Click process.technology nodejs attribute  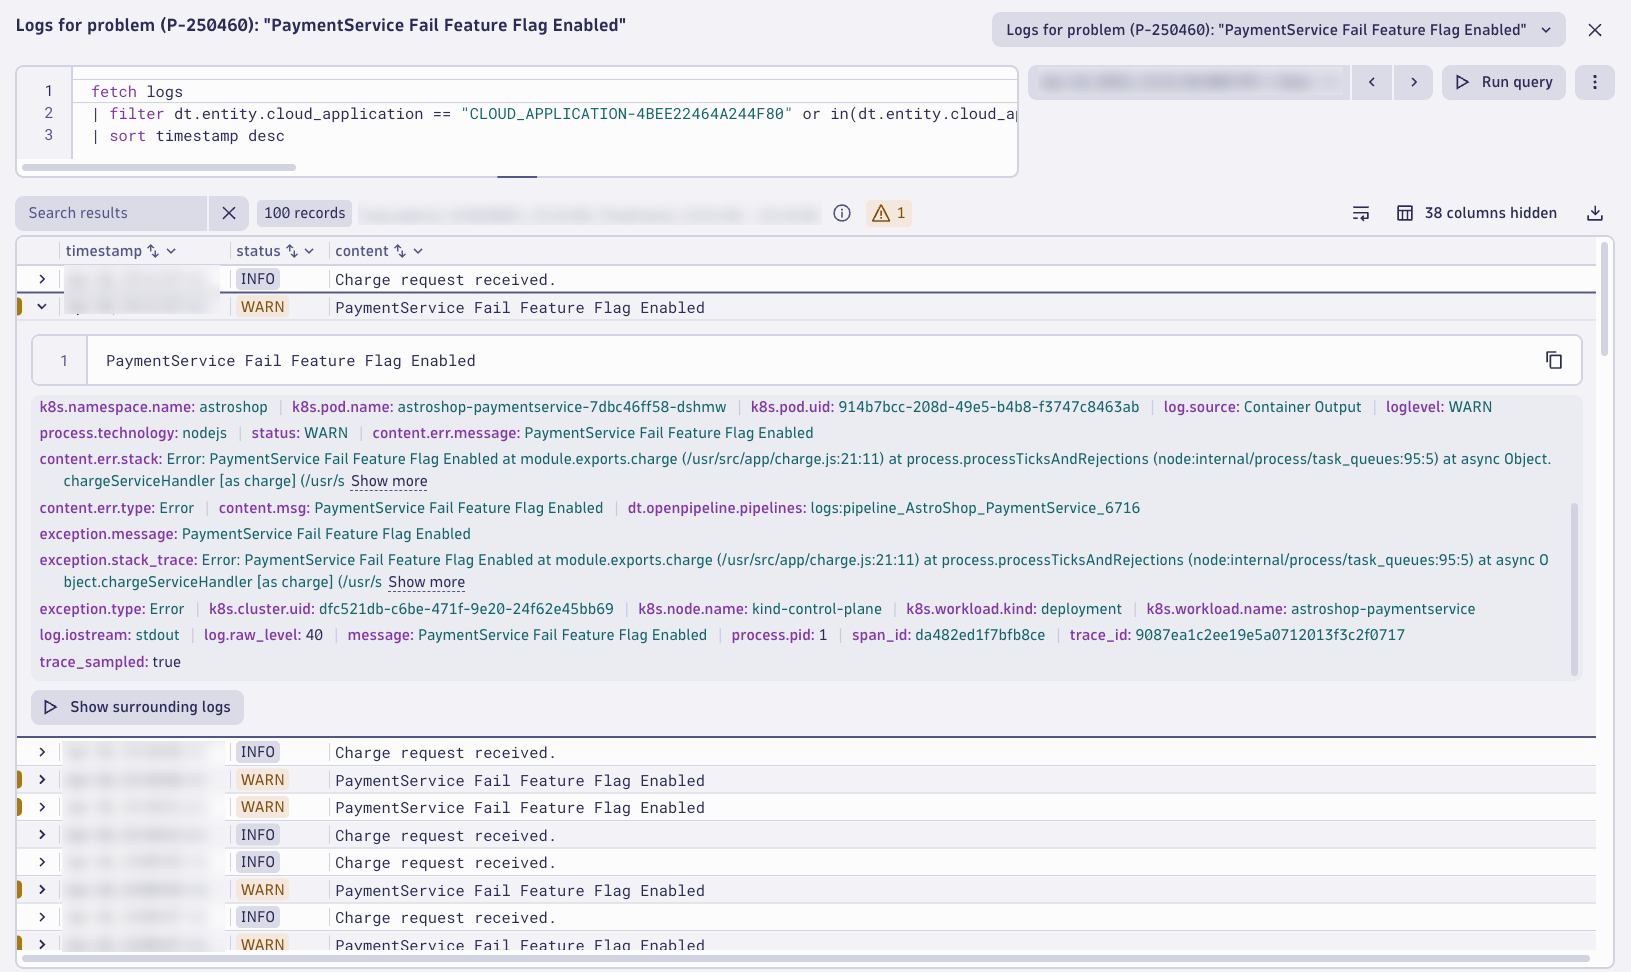pyautogui.click(x=133, y=433)
